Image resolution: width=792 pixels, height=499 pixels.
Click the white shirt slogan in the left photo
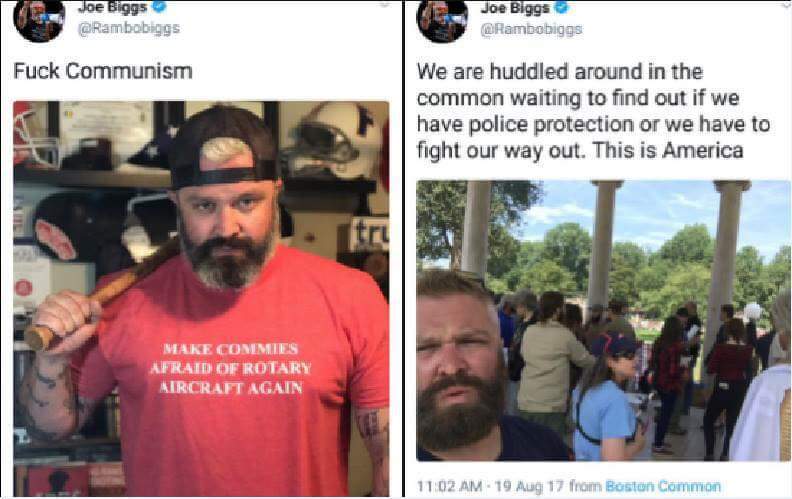[x=236, y=367]
